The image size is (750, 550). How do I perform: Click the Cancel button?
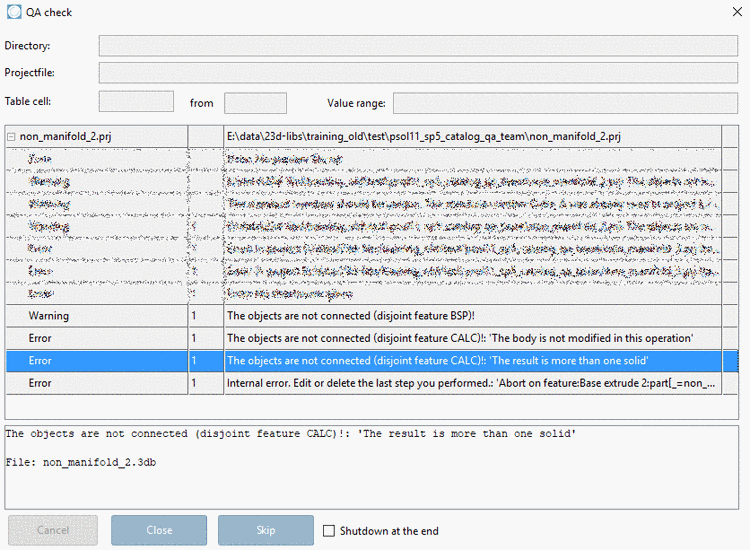[53, 530]
